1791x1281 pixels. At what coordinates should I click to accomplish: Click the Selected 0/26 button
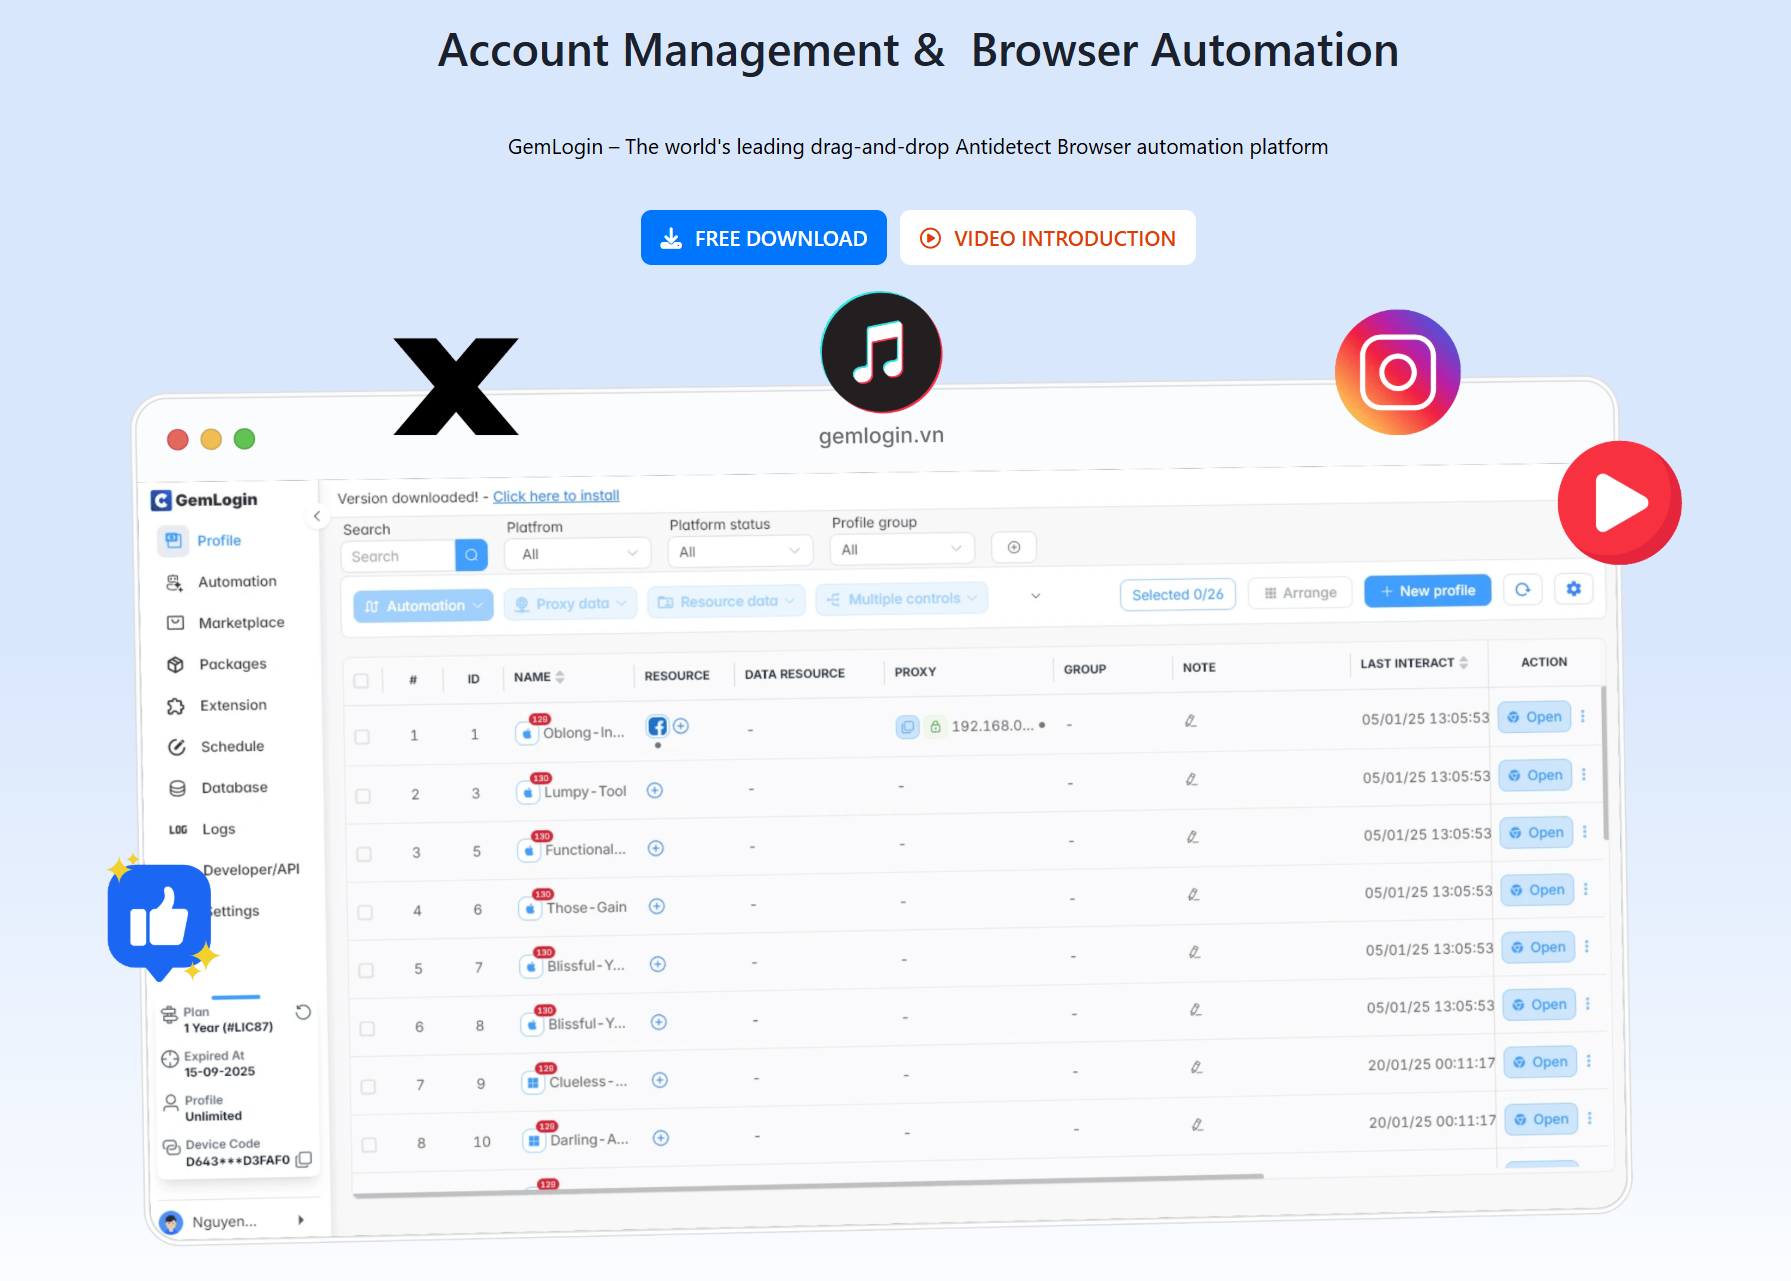pos(1177,594)
